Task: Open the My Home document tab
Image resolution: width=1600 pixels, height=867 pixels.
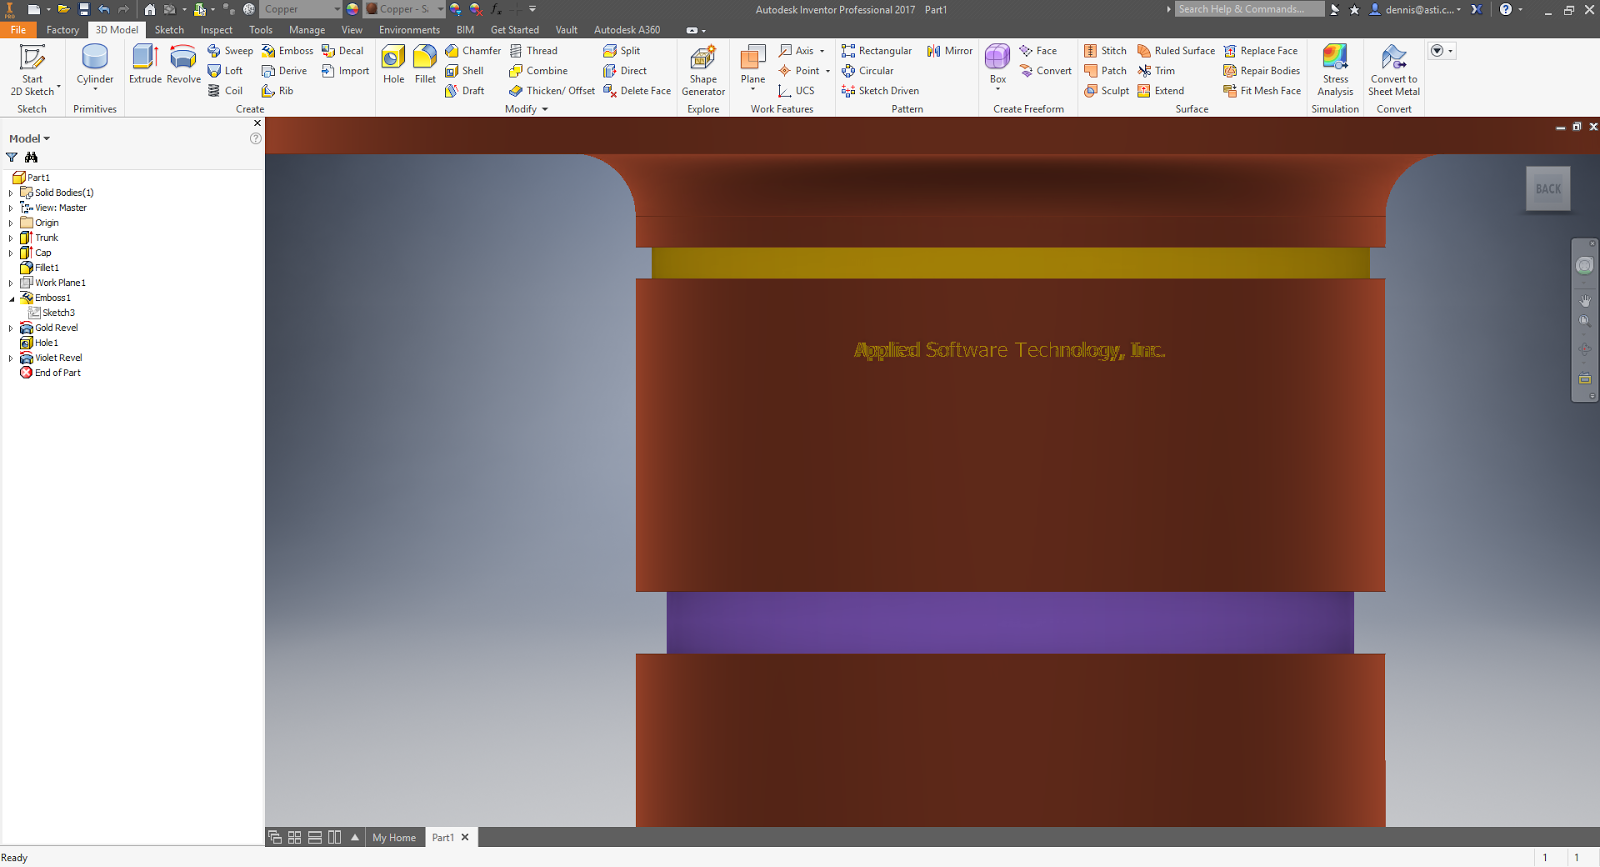Action: coord(394,837)
